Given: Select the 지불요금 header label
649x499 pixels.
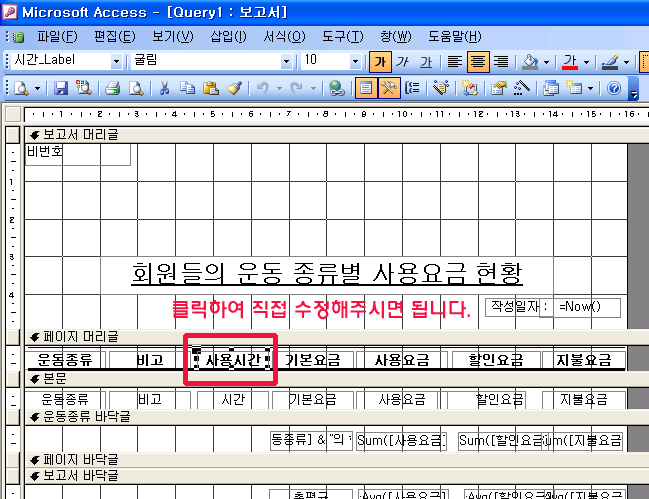Looking at the screenshot, I should [x=584, y=360].
